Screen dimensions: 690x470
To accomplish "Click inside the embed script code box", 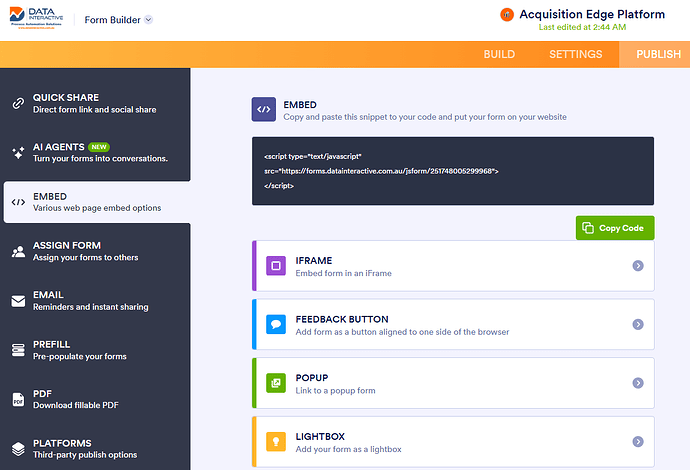I will coord(453,171).
